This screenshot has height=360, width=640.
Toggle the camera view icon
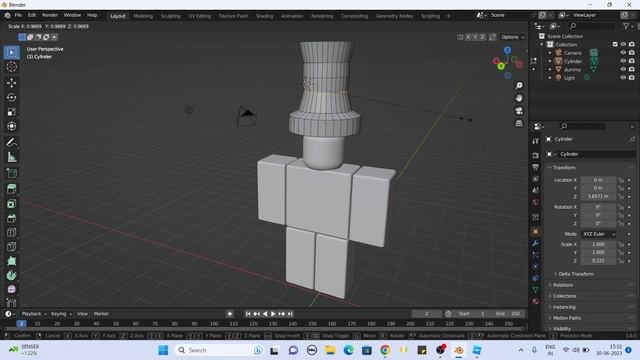coord(519,111)
